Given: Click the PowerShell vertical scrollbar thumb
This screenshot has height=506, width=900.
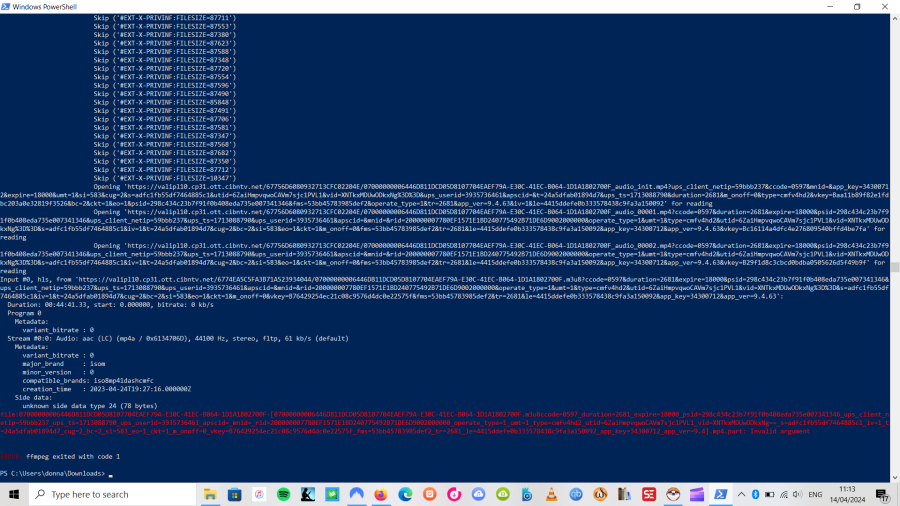Looking at the screenshot, I should 895,267.
